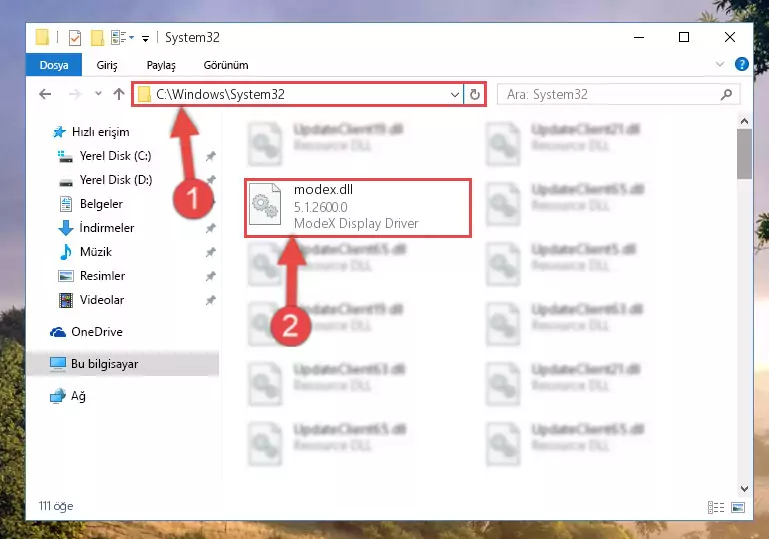The width and height of the screenshot is (769, 539).
Task: Select Hızlı erişim in navigation pane
Action: [91, 132]
